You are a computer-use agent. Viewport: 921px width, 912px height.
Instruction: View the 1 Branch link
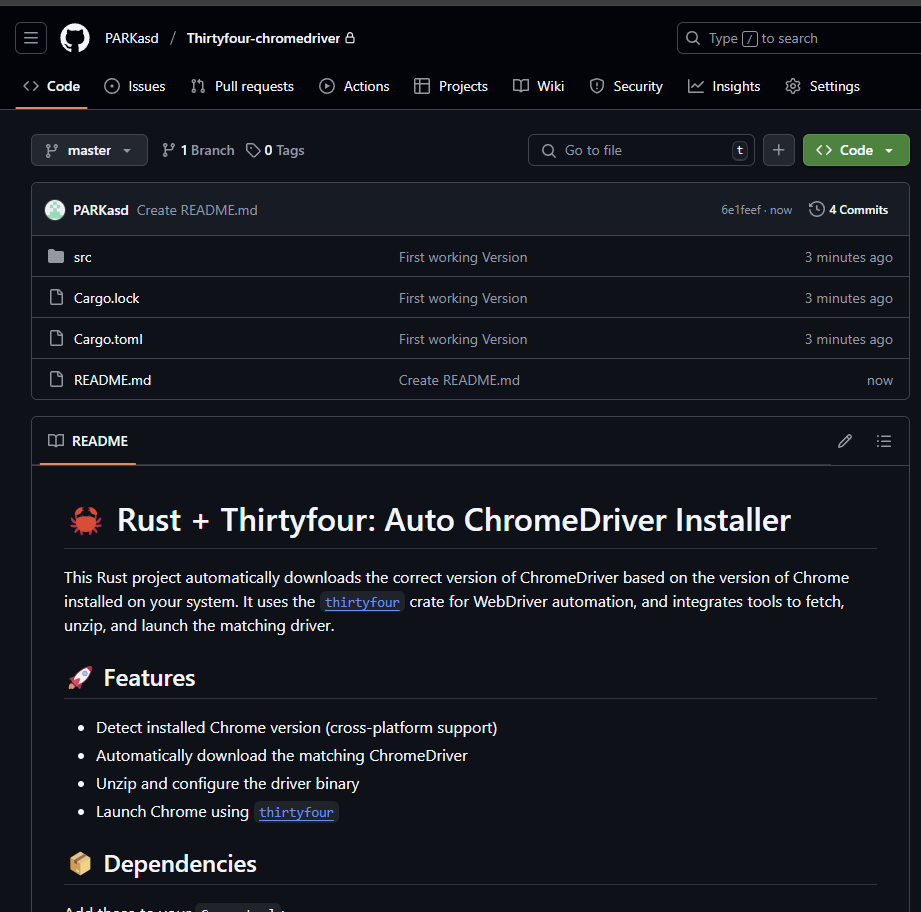tap(198, 150)
